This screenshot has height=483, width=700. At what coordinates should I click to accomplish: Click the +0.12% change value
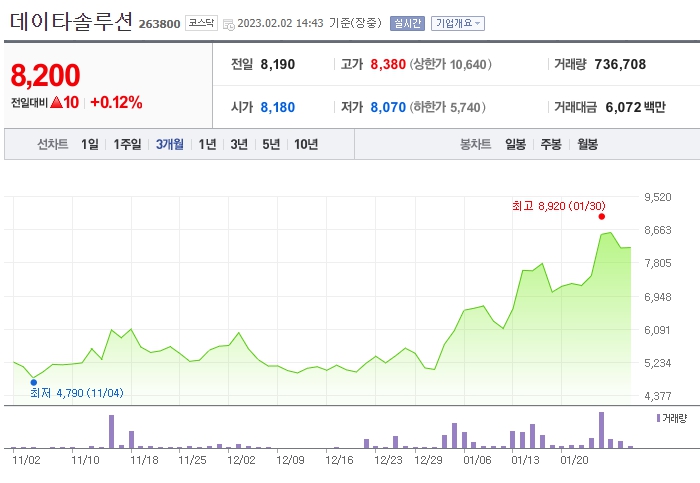point(116,102)
